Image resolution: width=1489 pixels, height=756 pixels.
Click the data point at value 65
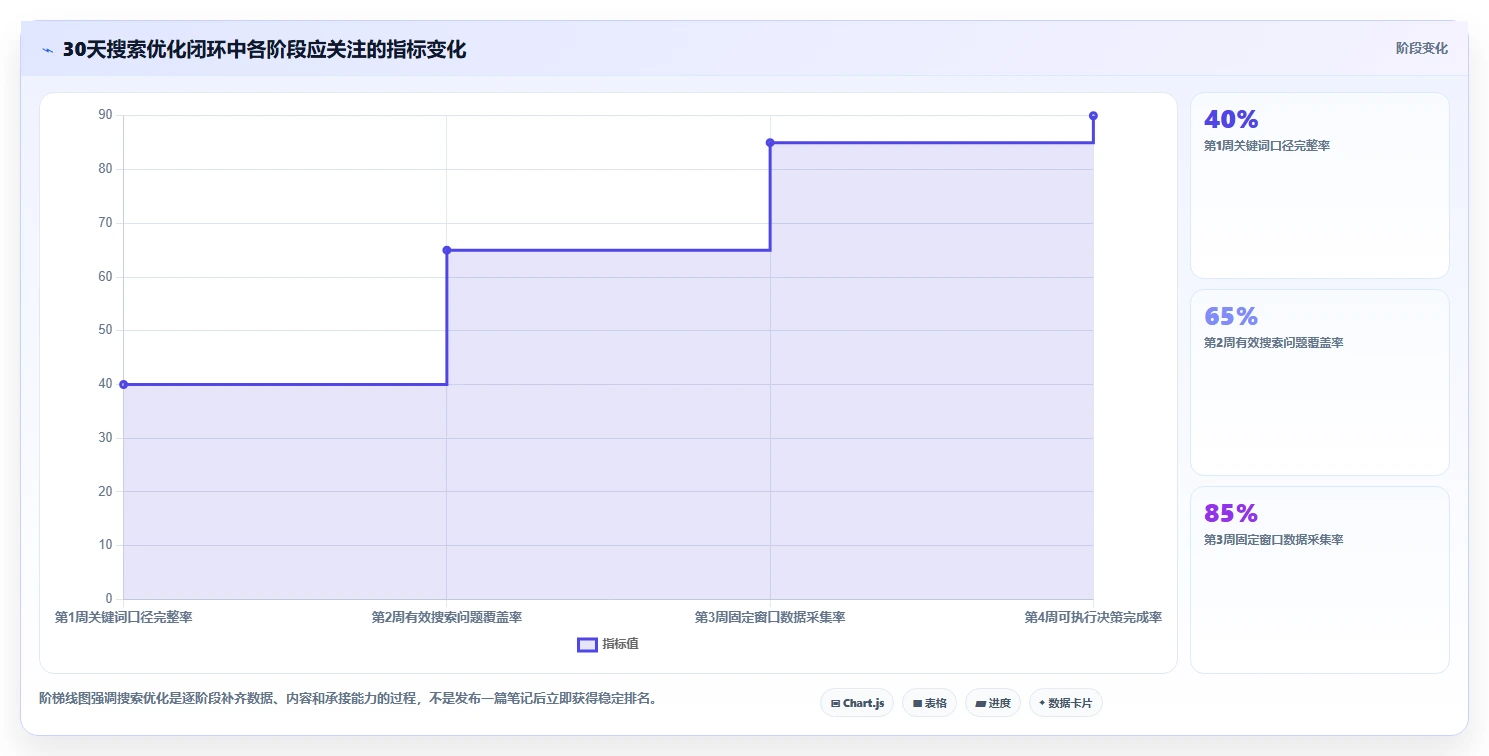point(447,250)
